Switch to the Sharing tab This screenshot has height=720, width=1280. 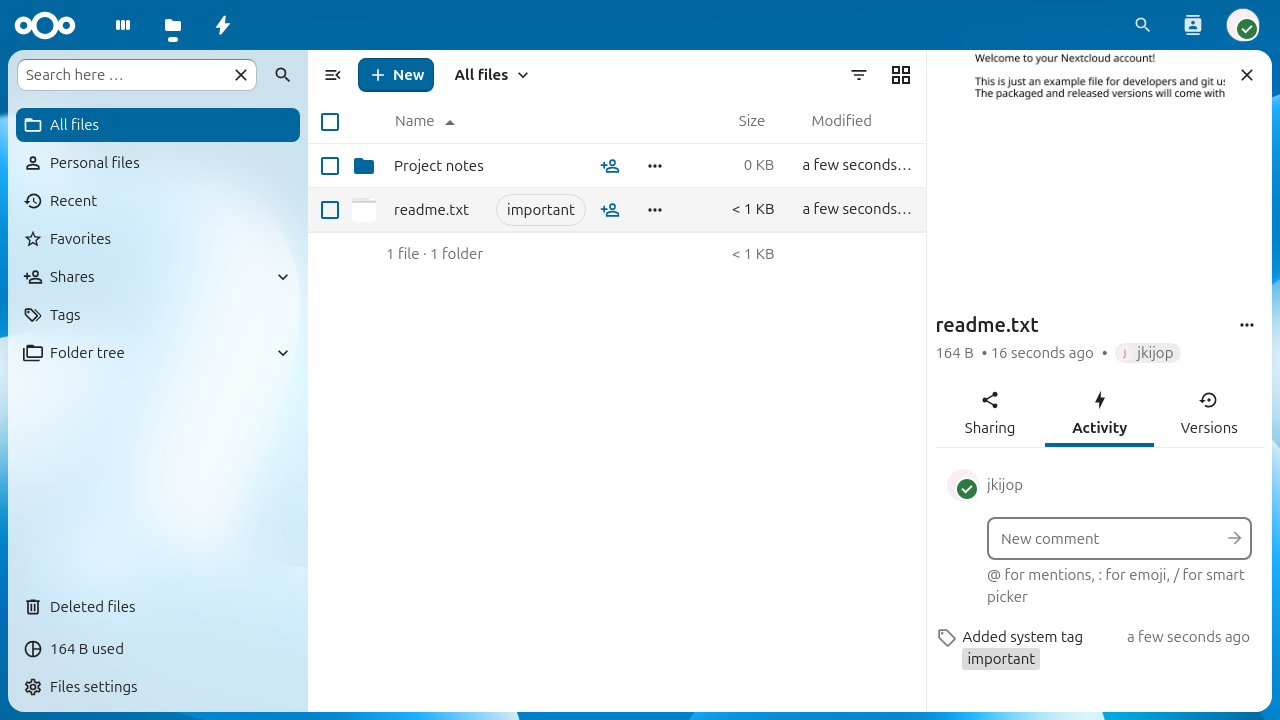click(x=989, y=413)
